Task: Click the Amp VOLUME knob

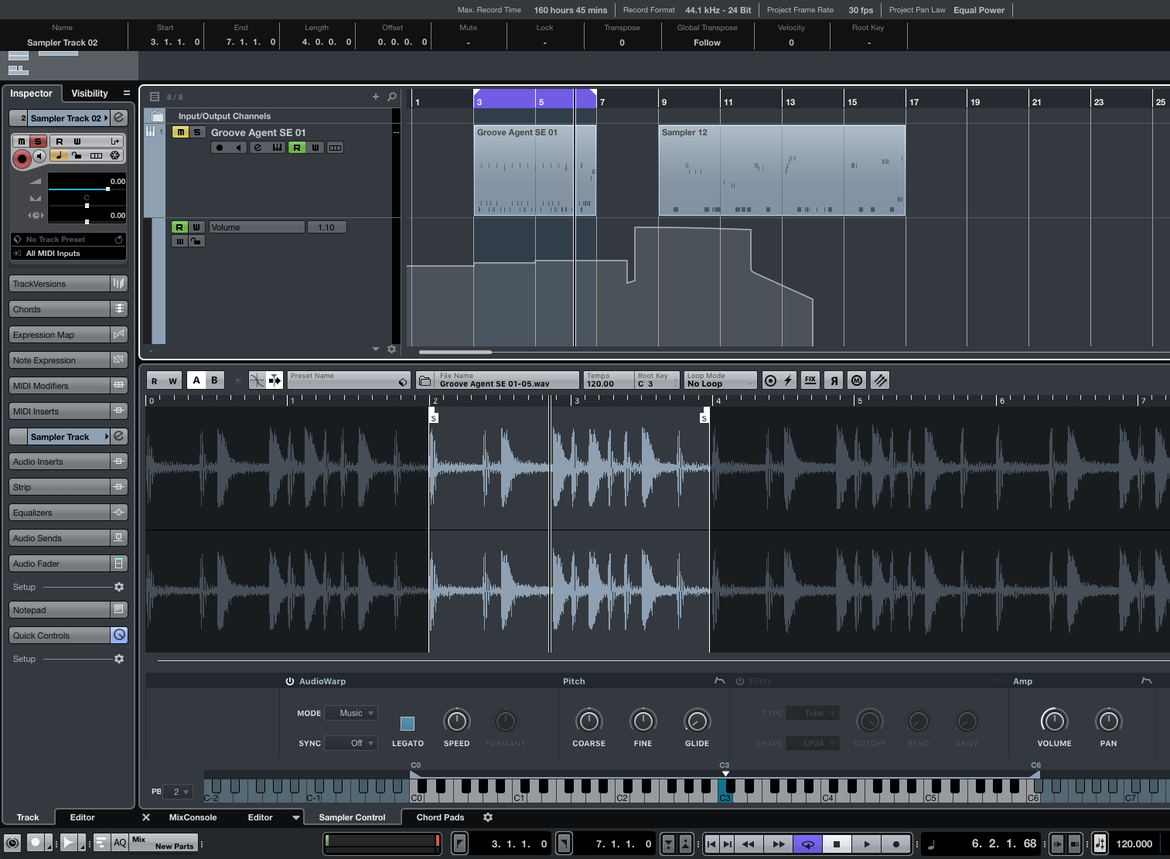Action: tap(1054, 721)
